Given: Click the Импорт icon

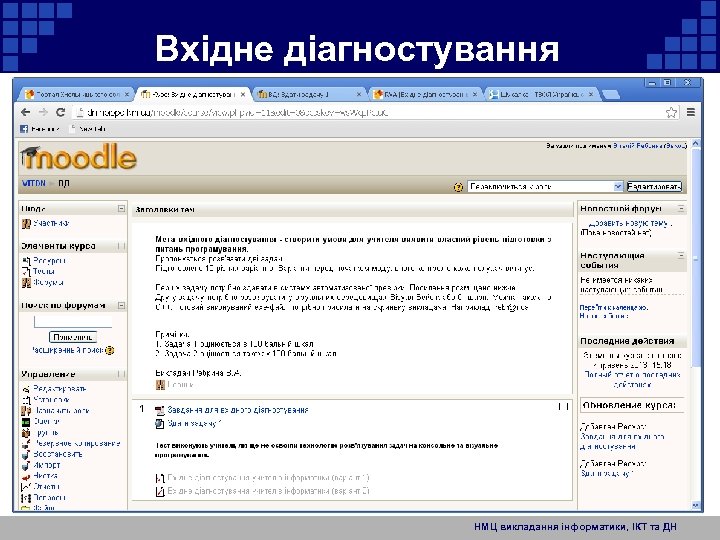Looking at the screenshot, I should pyautogui.click(x=26, y=466).
